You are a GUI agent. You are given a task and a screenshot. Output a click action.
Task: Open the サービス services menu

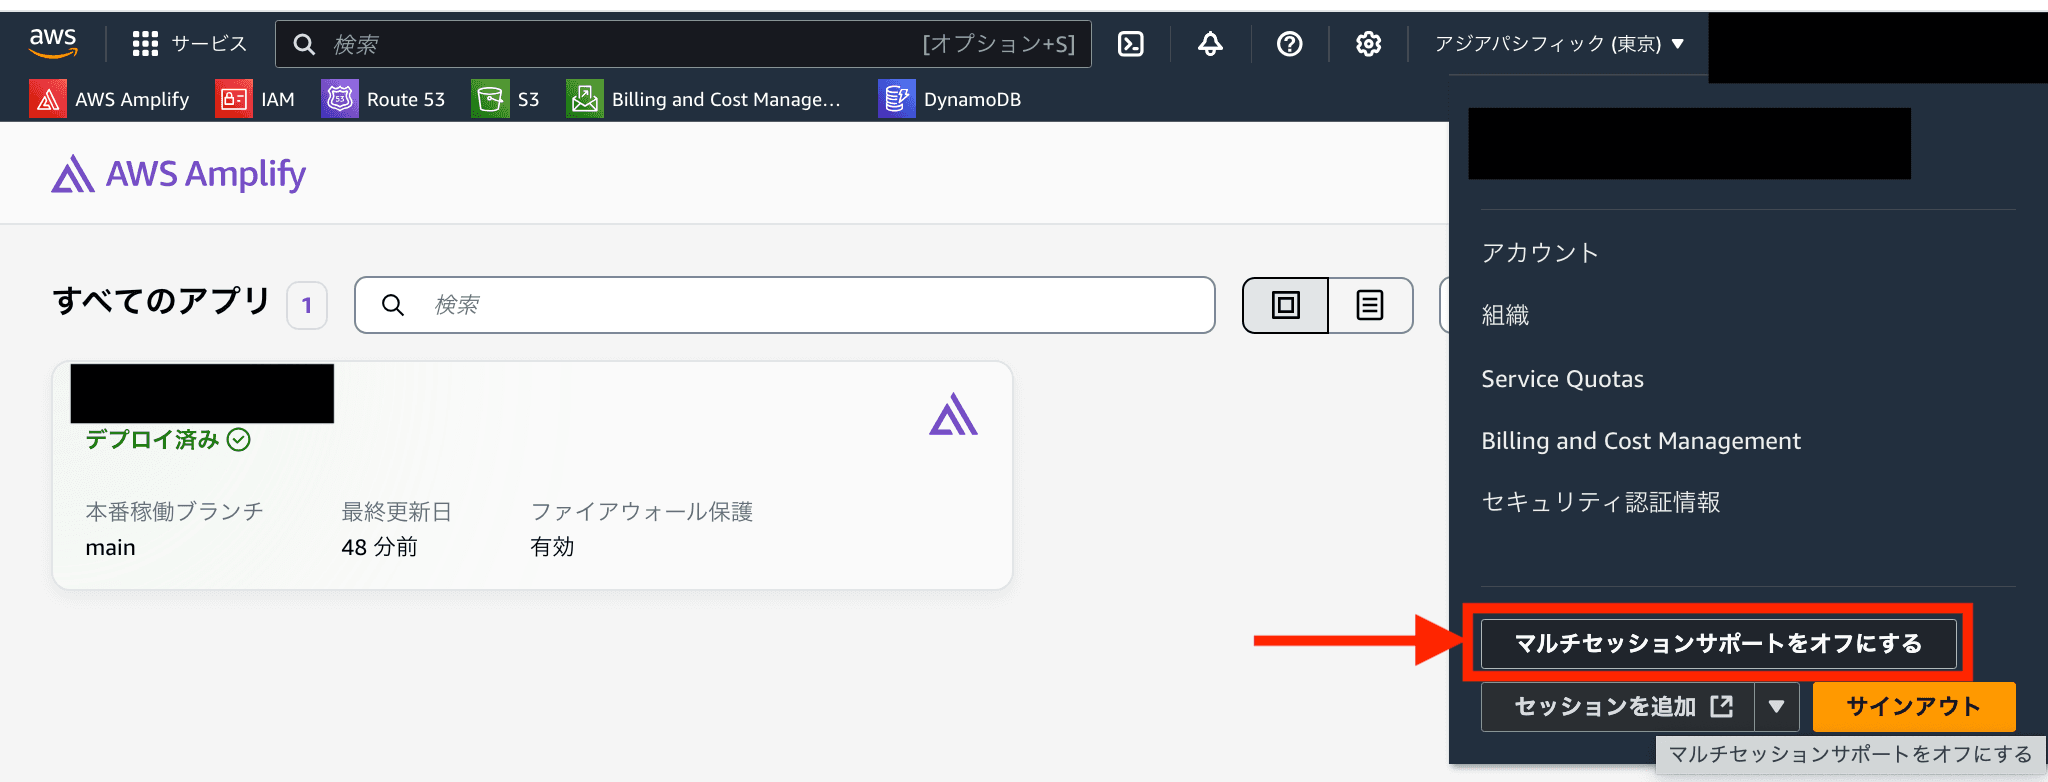point(190,44)
